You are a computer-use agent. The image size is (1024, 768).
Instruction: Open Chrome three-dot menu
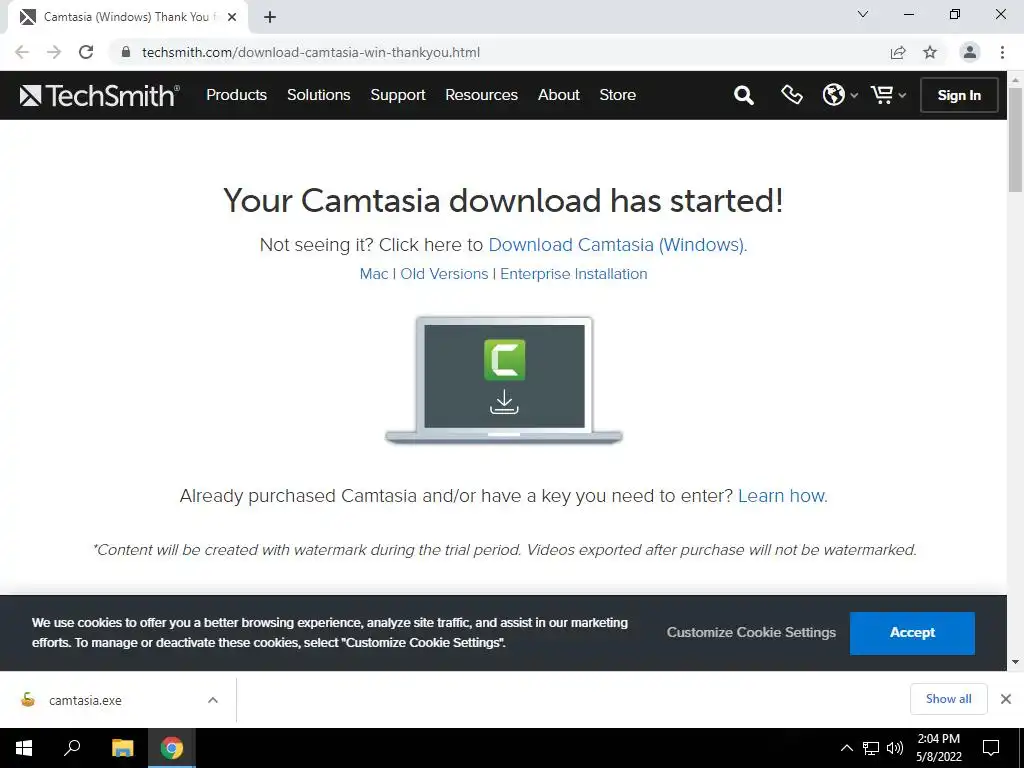click(x=1002, y=52)
